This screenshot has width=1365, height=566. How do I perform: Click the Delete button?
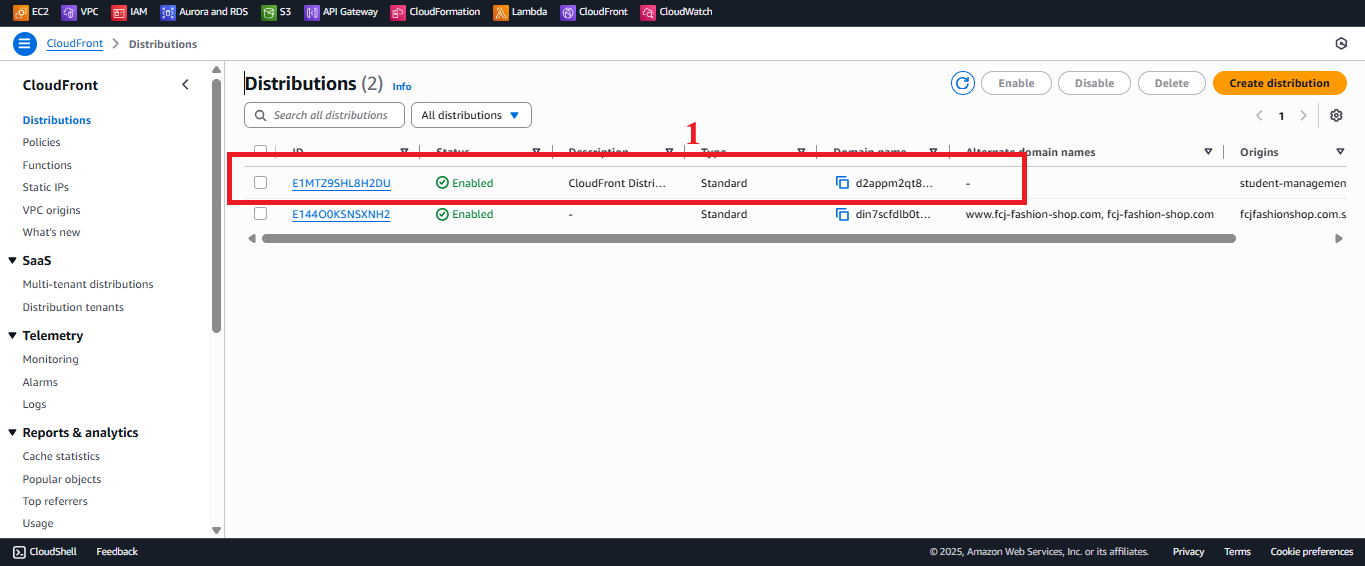point(1171,83)
